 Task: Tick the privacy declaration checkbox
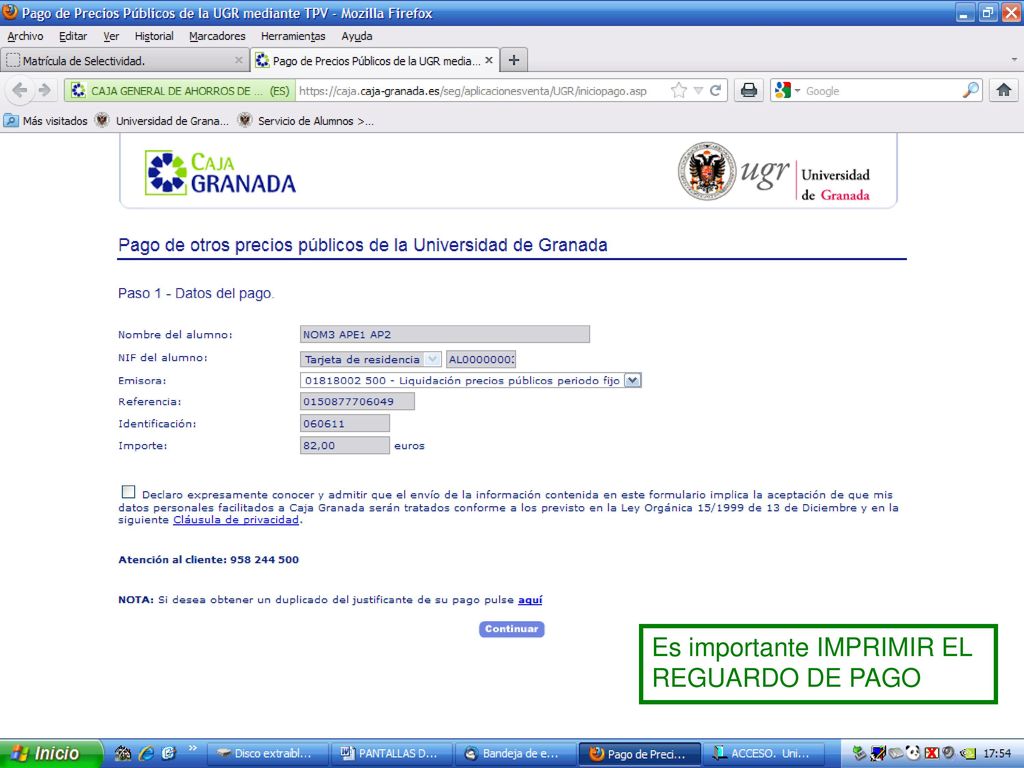(x=128, y=492)
